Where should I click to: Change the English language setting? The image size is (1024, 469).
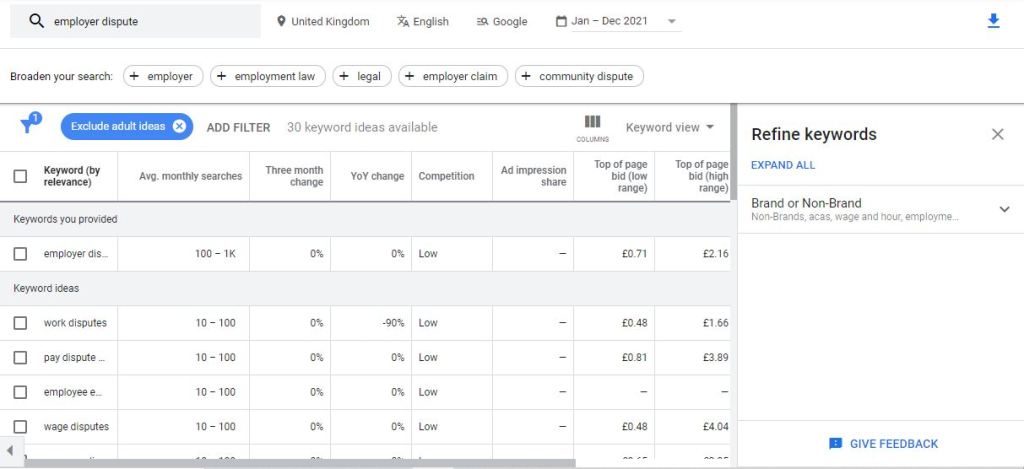422,21
